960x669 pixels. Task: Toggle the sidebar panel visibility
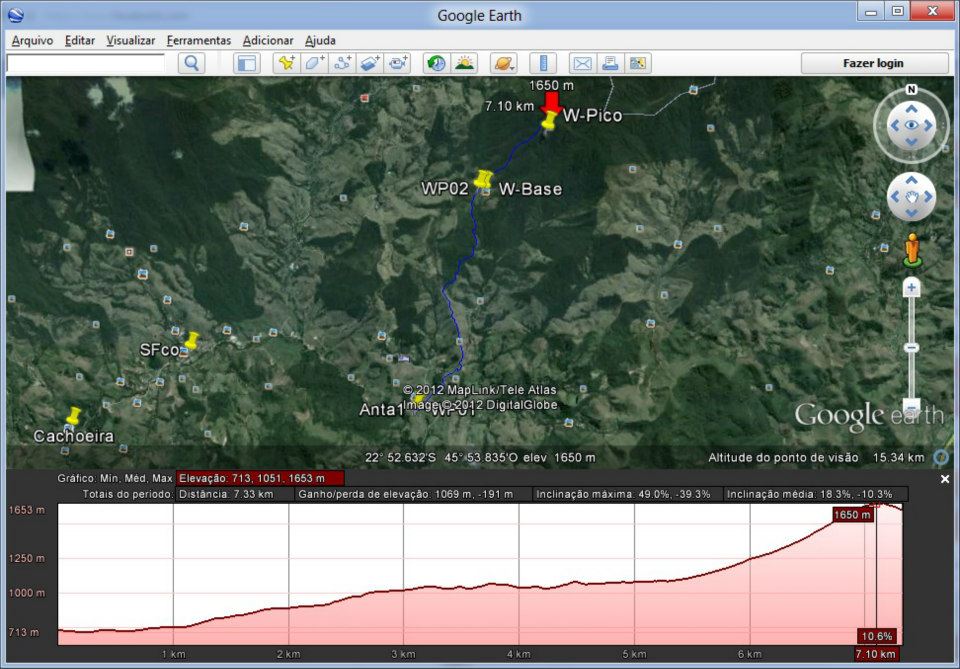246,63
